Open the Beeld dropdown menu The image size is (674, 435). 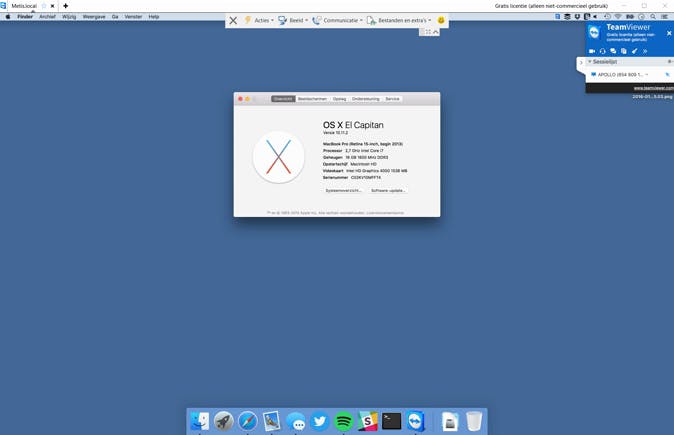[293, 20]
